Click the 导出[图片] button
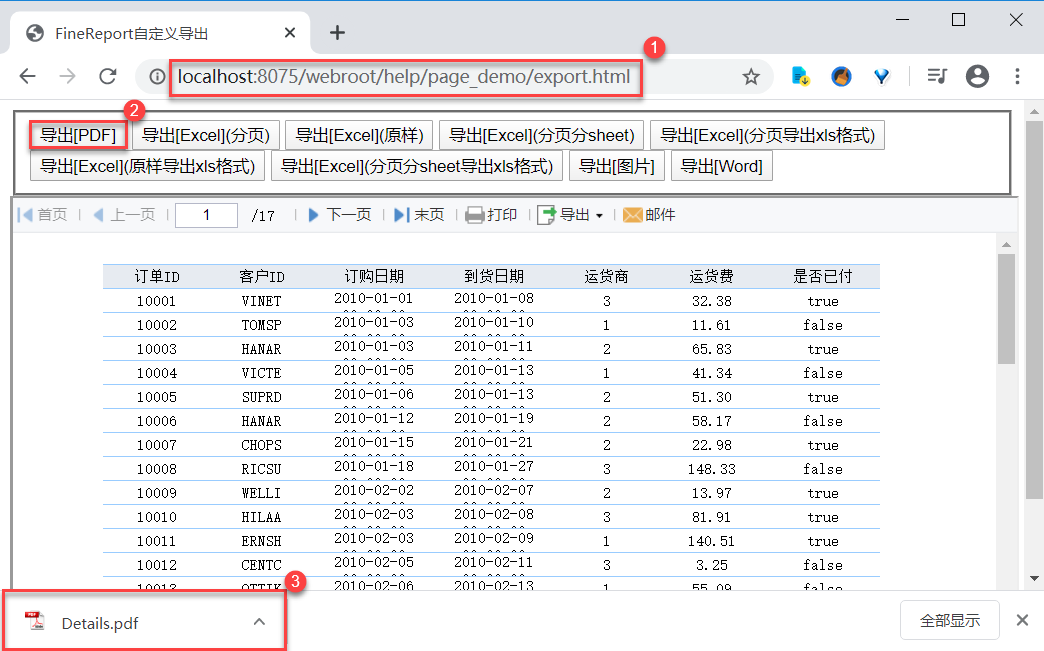The height and width of the screenshot is (651, 1044). pyautogui.click(x=617, y=166)
